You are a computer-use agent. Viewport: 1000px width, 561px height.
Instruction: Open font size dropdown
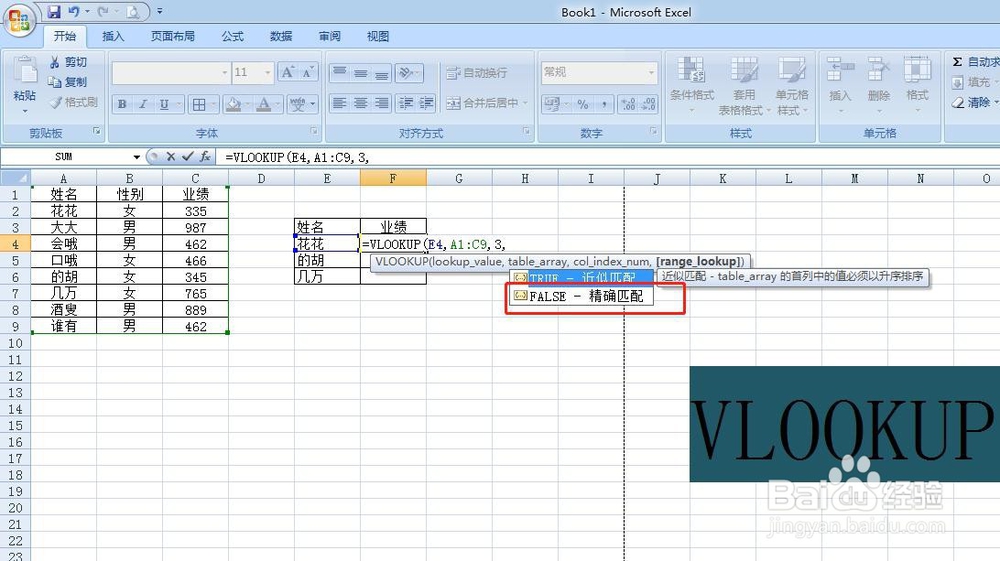click(x=268, y=73)
